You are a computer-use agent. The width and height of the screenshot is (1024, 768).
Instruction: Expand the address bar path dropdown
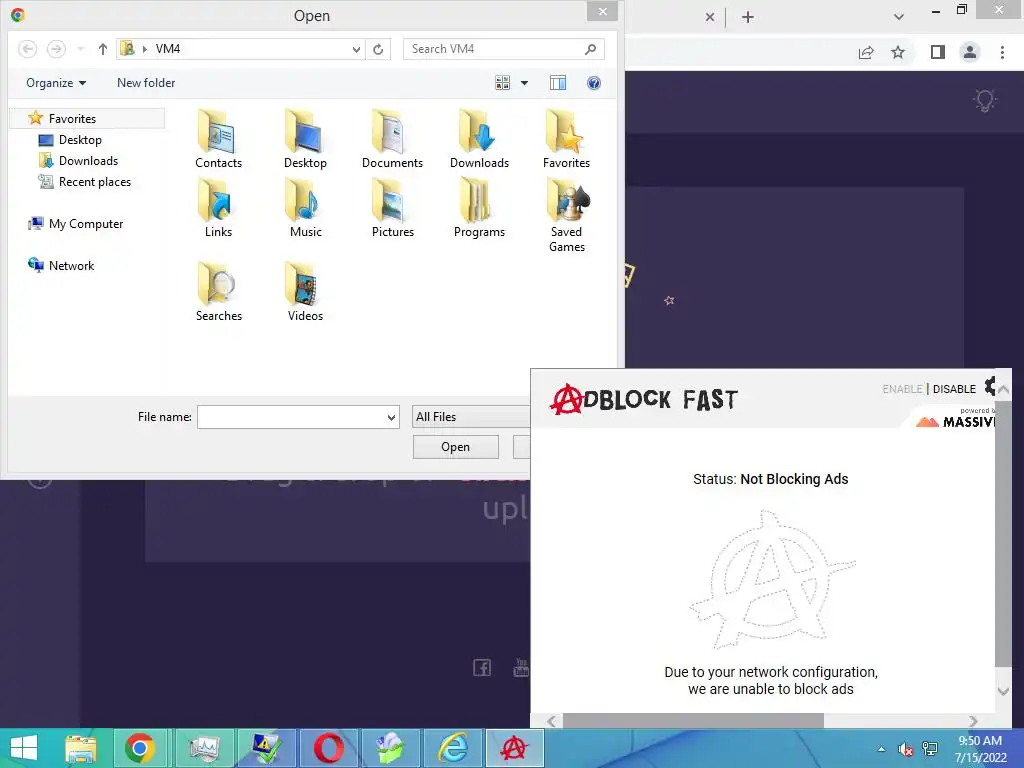(356, 49)
